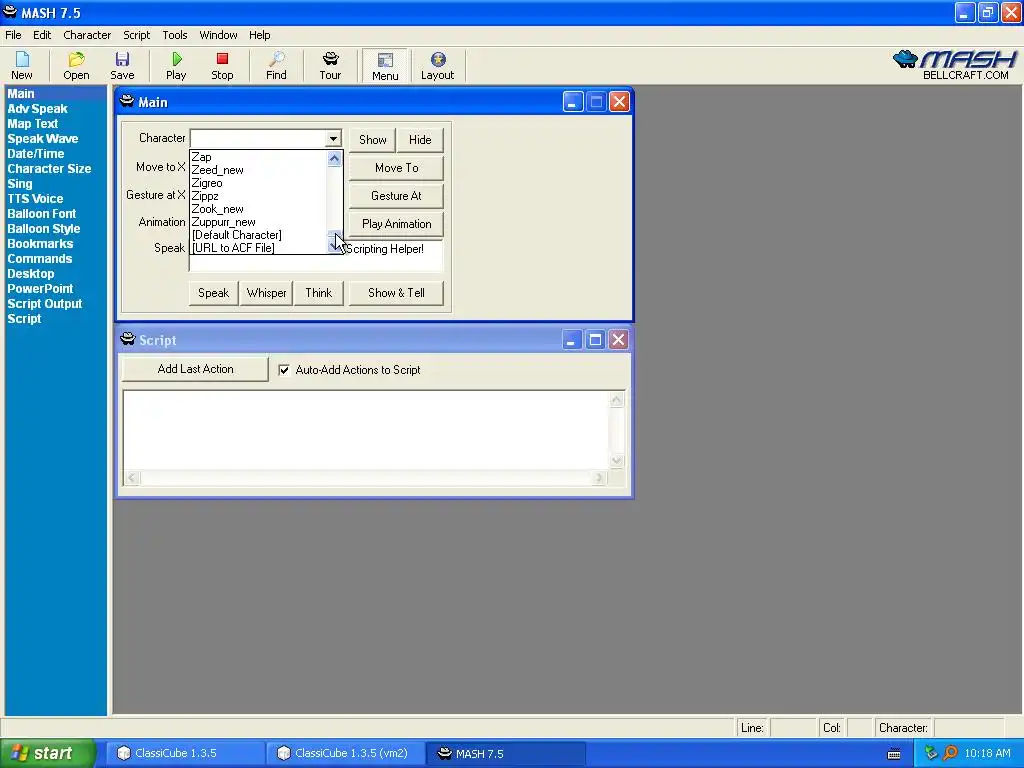Viewport: 1024px width, 768px height.
Task: Open Find with magnifier icon
Action: 276,66
